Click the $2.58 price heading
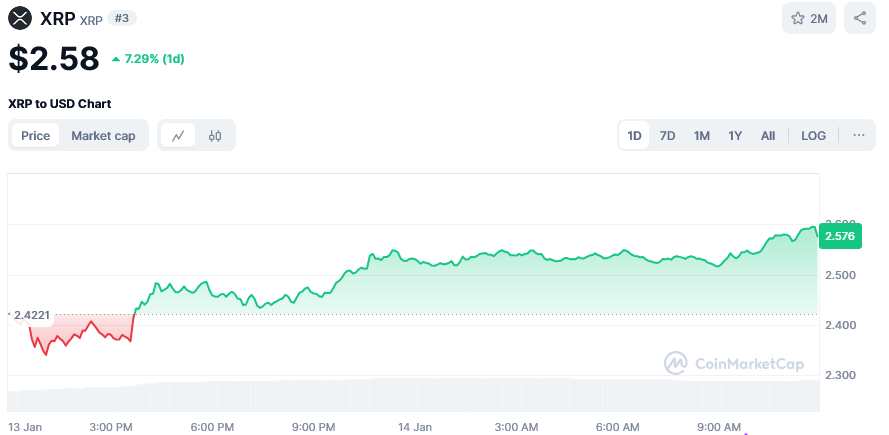 click(x=54, y=58)
